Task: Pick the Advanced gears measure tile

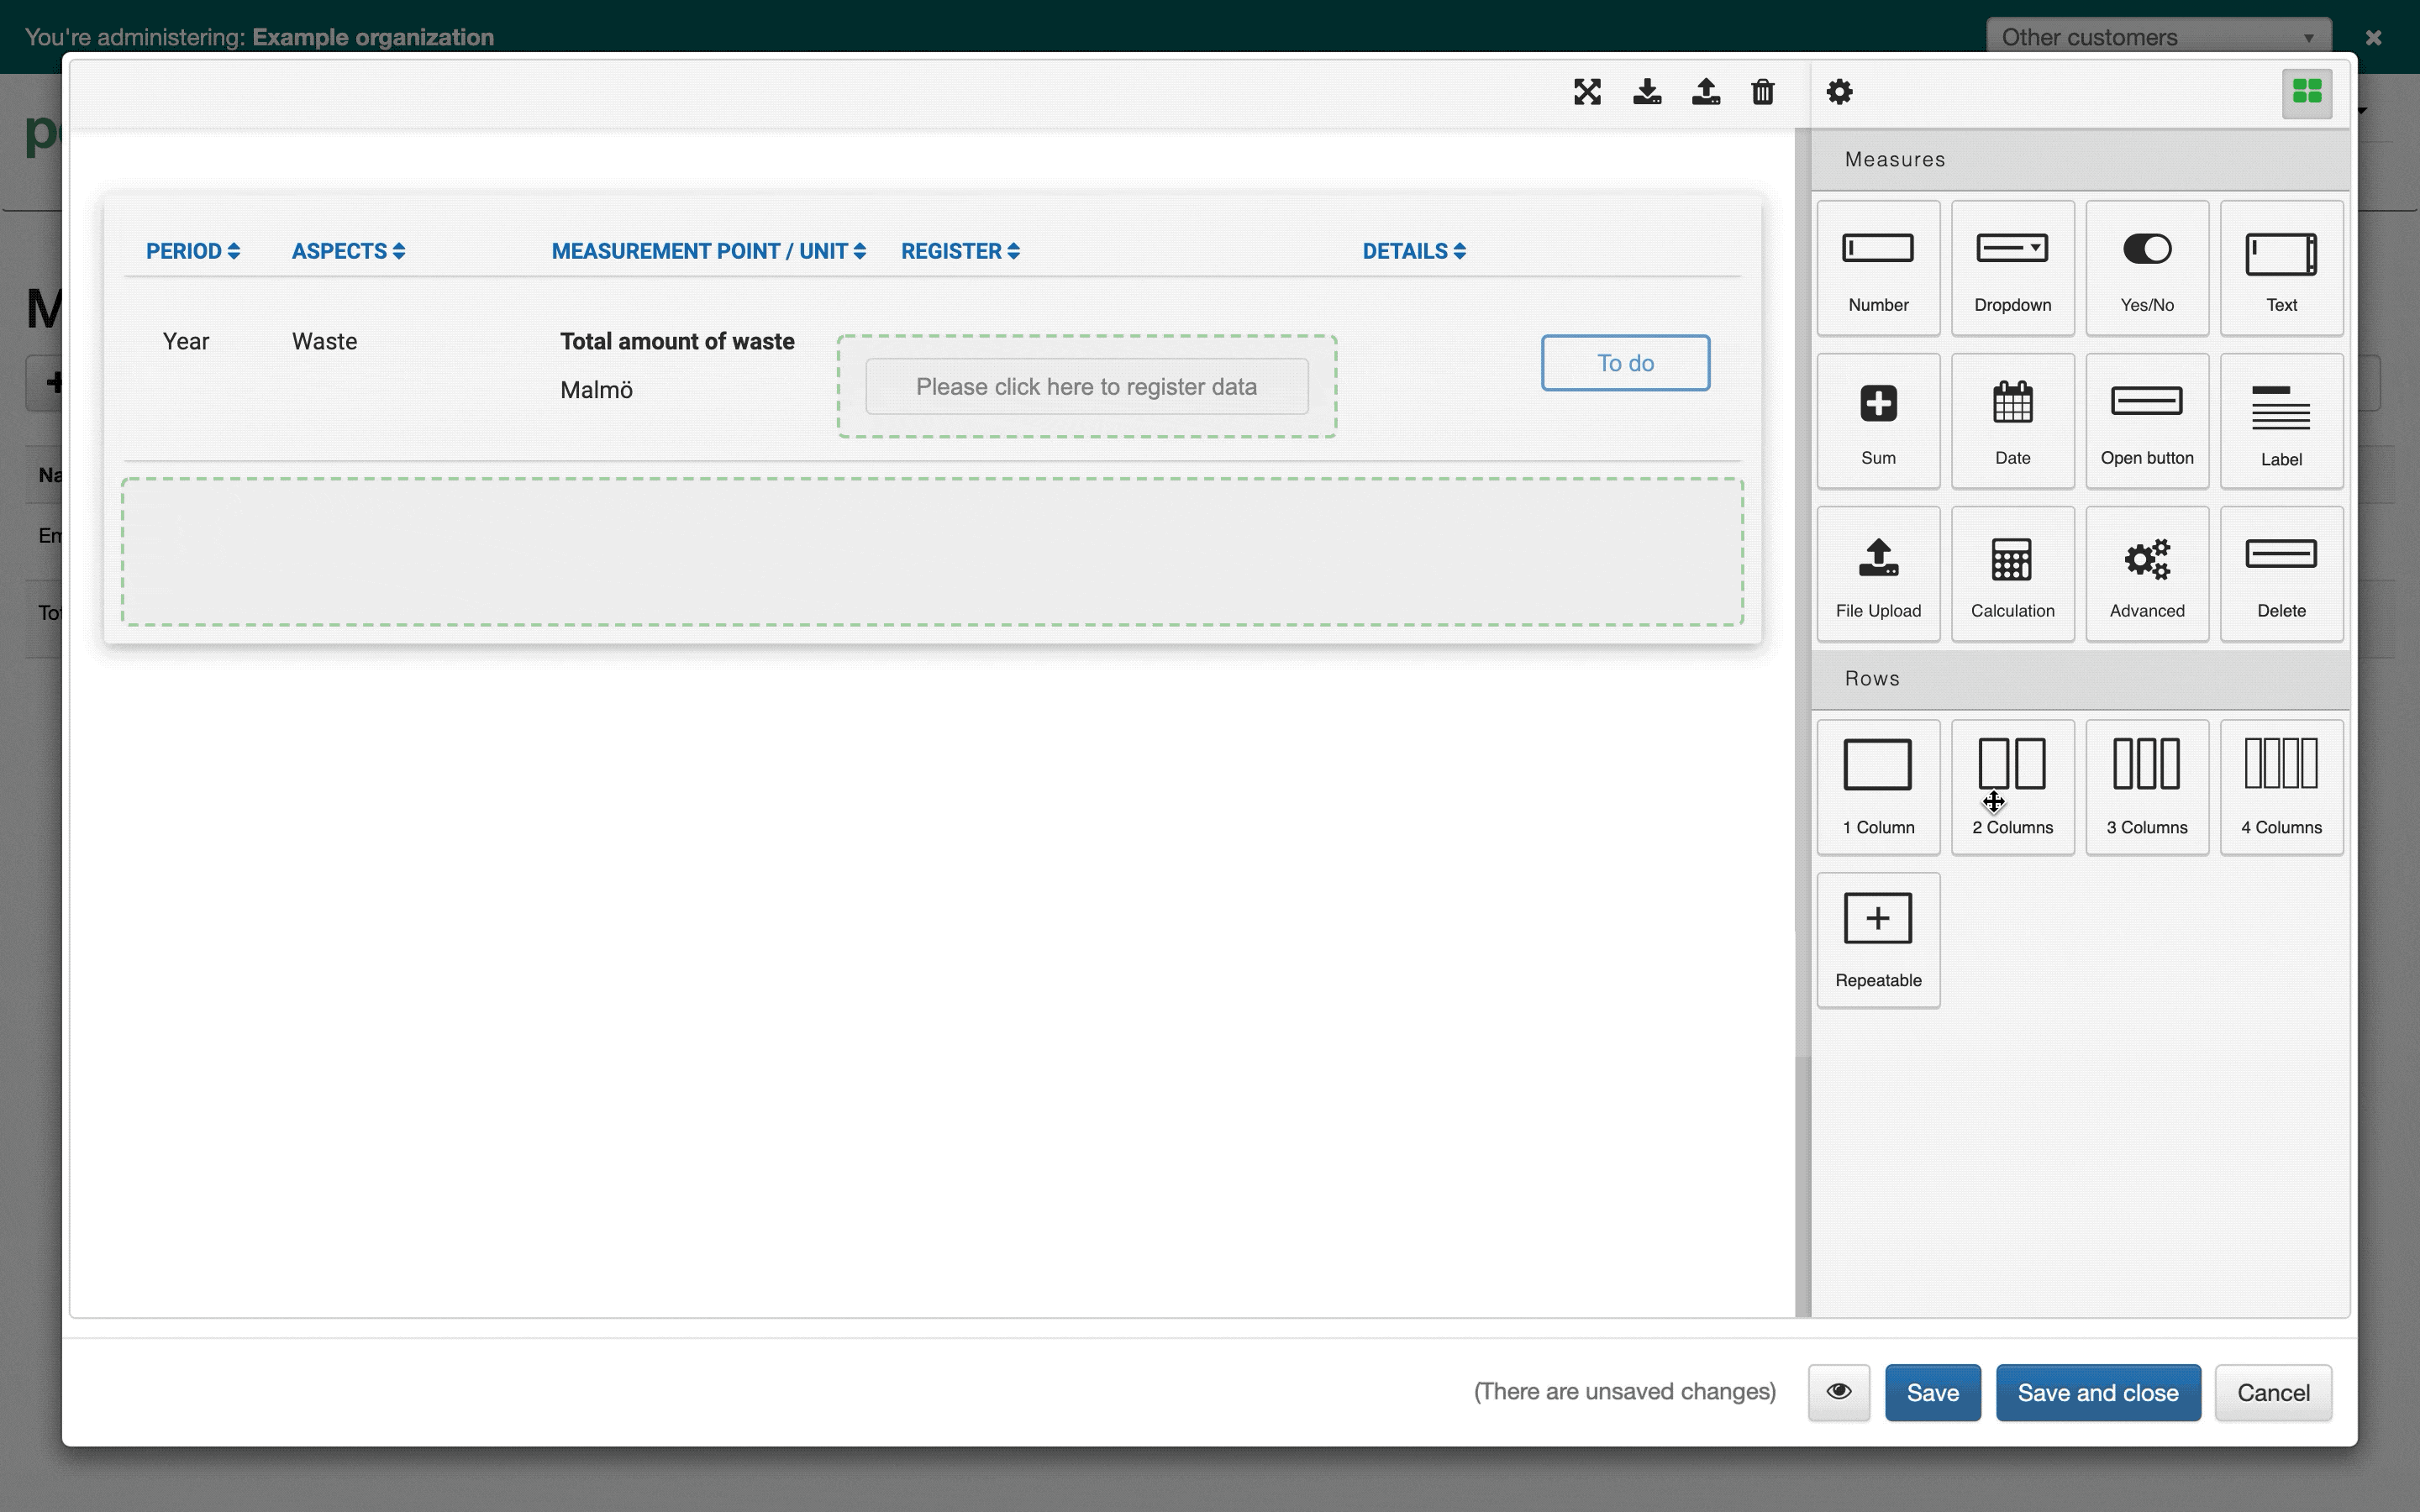Action: [x=2146, y=574]
